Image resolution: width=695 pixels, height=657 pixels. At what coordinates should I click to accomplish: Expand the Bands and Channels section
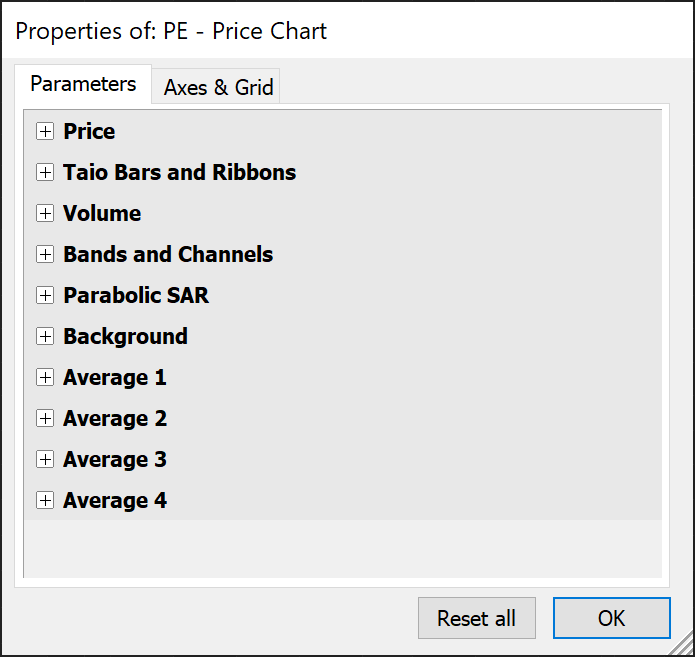(x=45, y=254)
